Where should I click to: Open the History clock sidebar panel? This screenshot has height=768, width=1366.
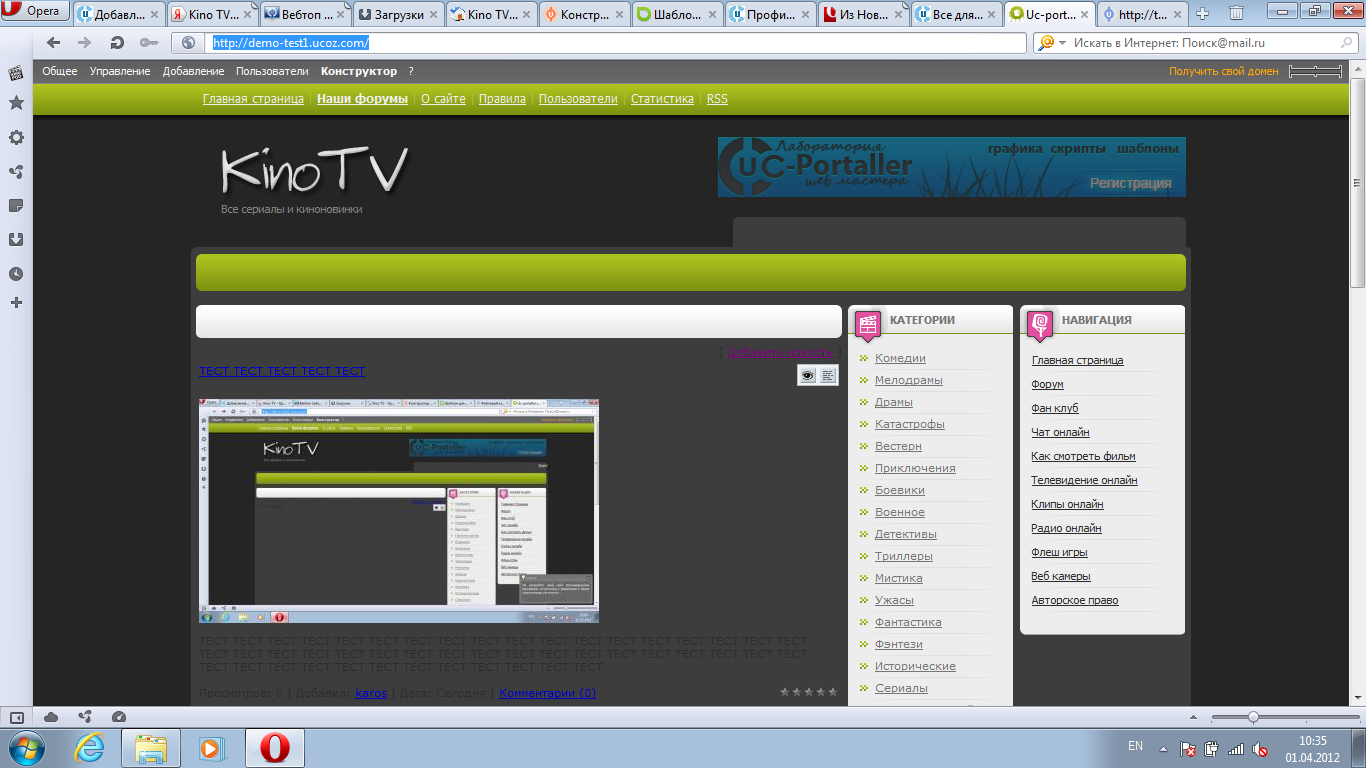(x=16, y=273)
